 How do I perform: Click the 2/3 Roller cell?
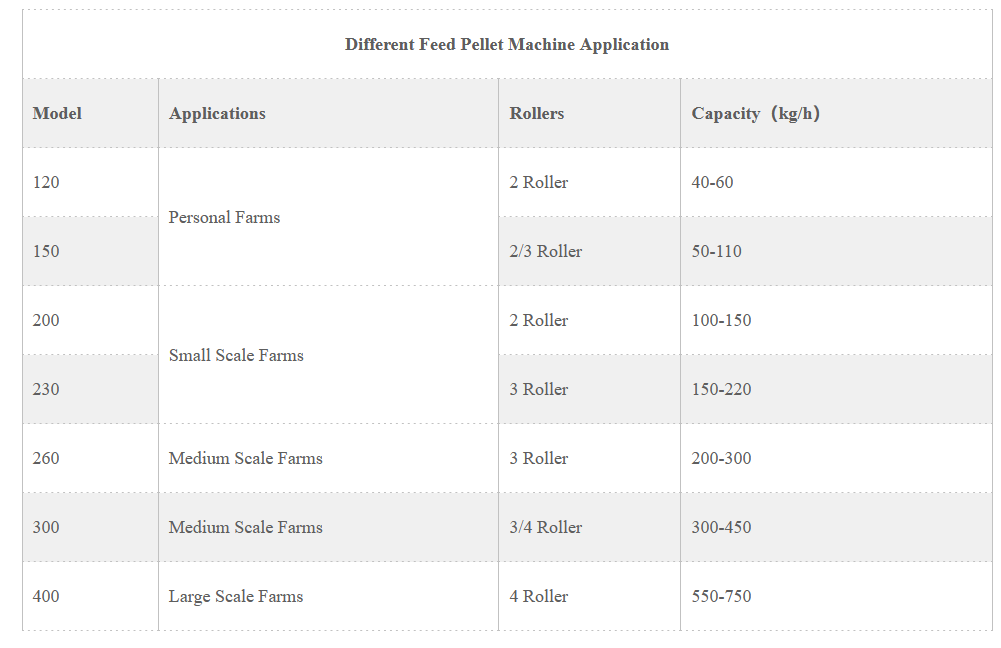[545, 251]
